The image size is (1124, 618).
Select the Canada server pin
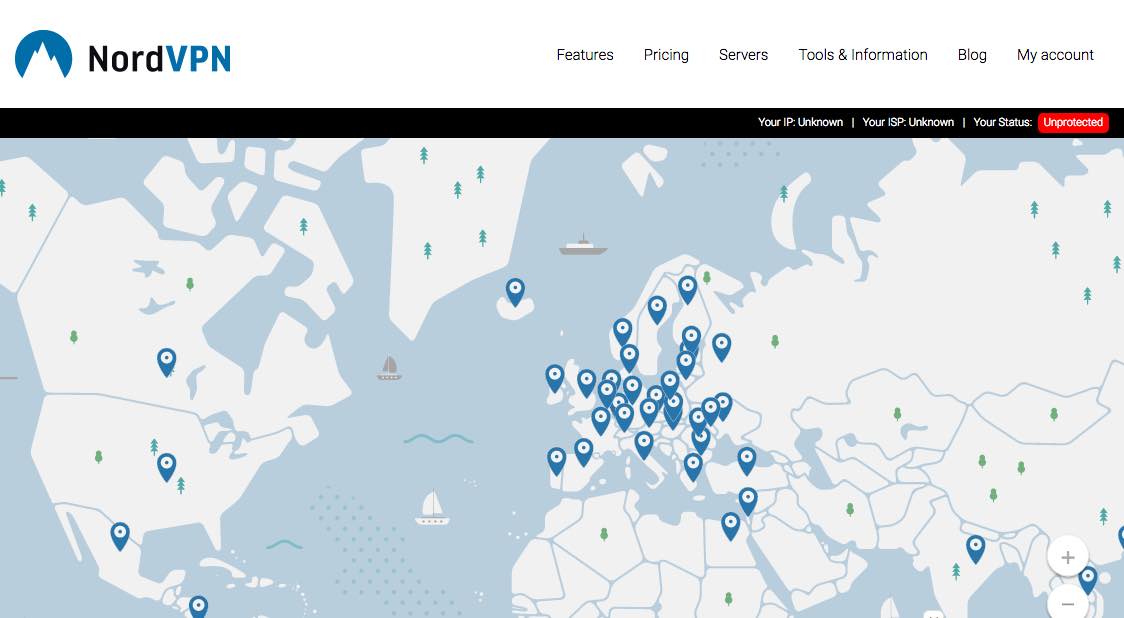pos(166,361)
